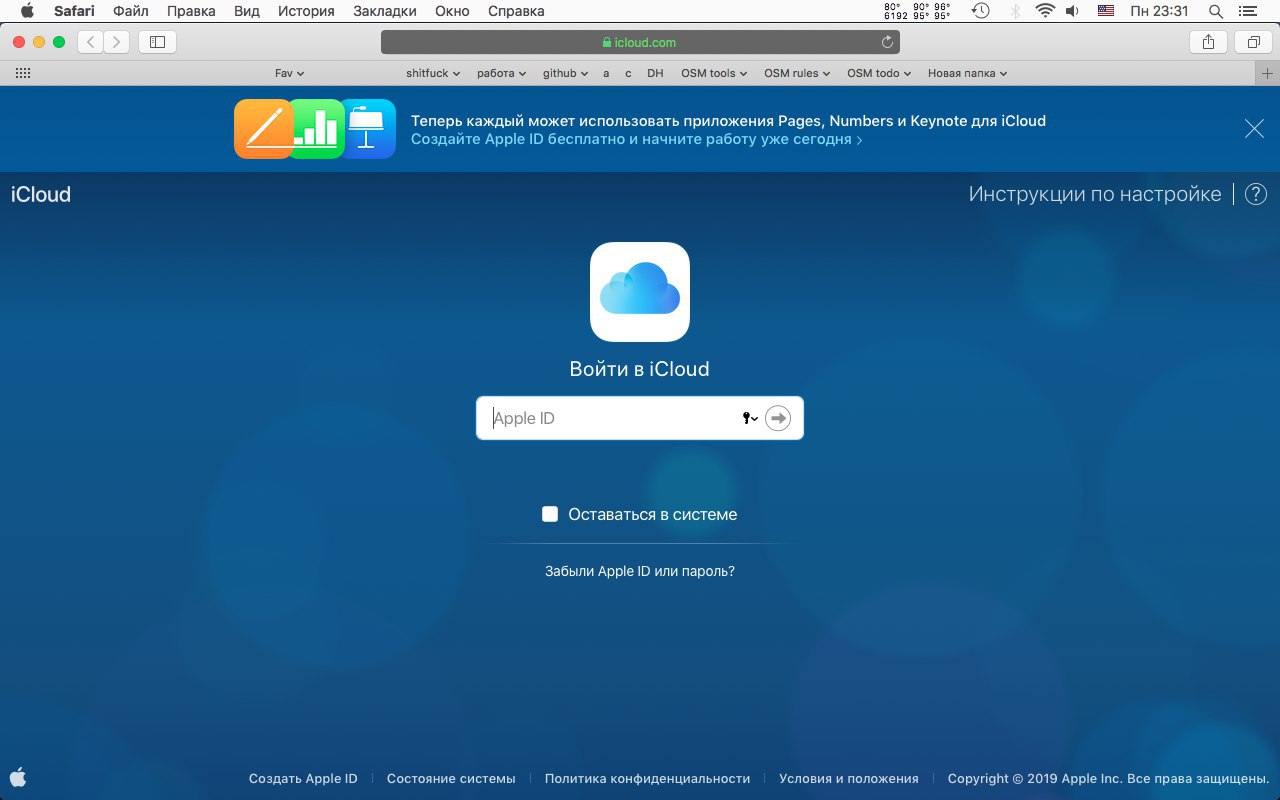Open the Apple menu in the menu bar
This screenshot has width=1280, height=800.
tap(27, 11)
